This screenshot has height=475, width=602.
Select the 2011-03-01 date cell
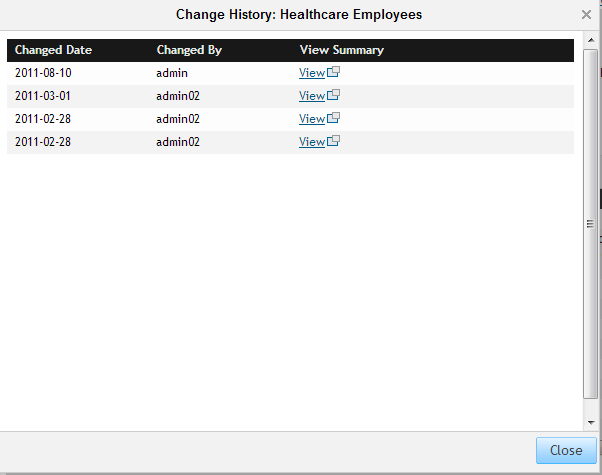click(x=43, y=96)
